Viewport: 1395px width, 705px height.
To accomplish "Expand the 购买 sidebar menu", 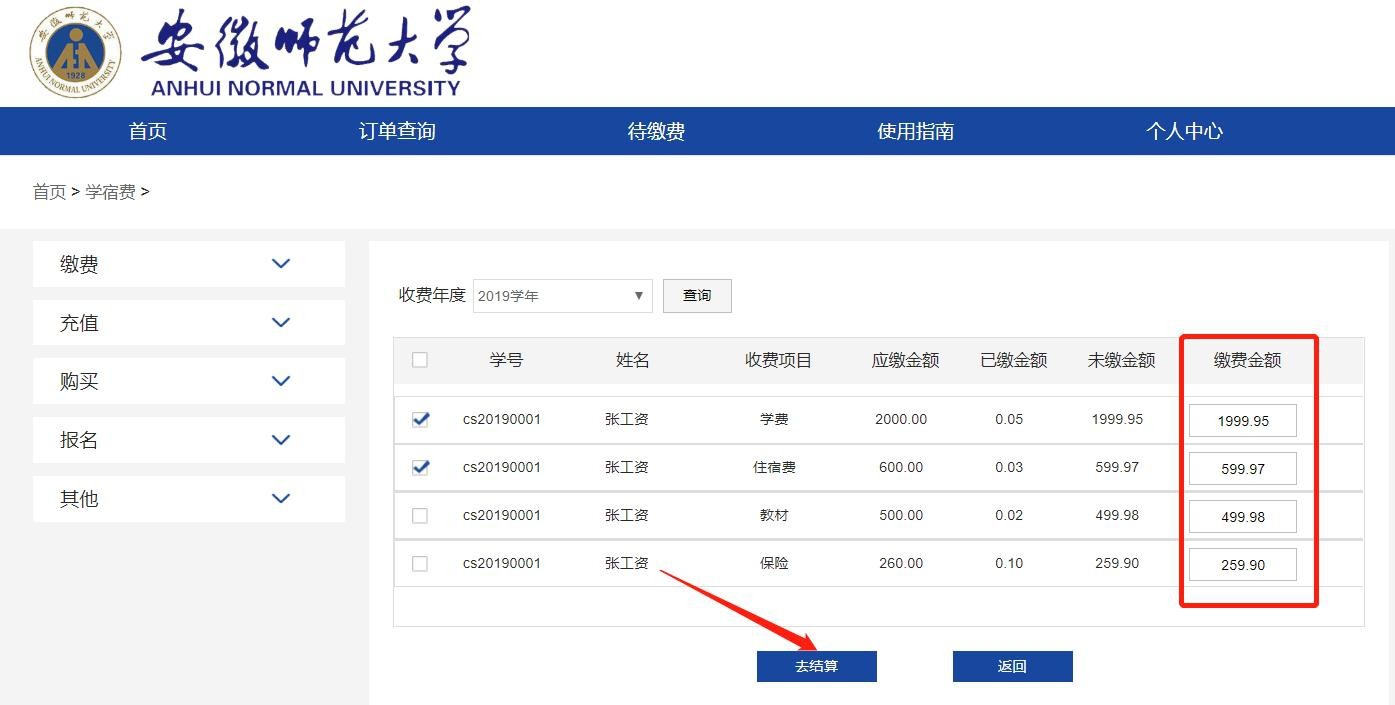I will pos(281,381).
